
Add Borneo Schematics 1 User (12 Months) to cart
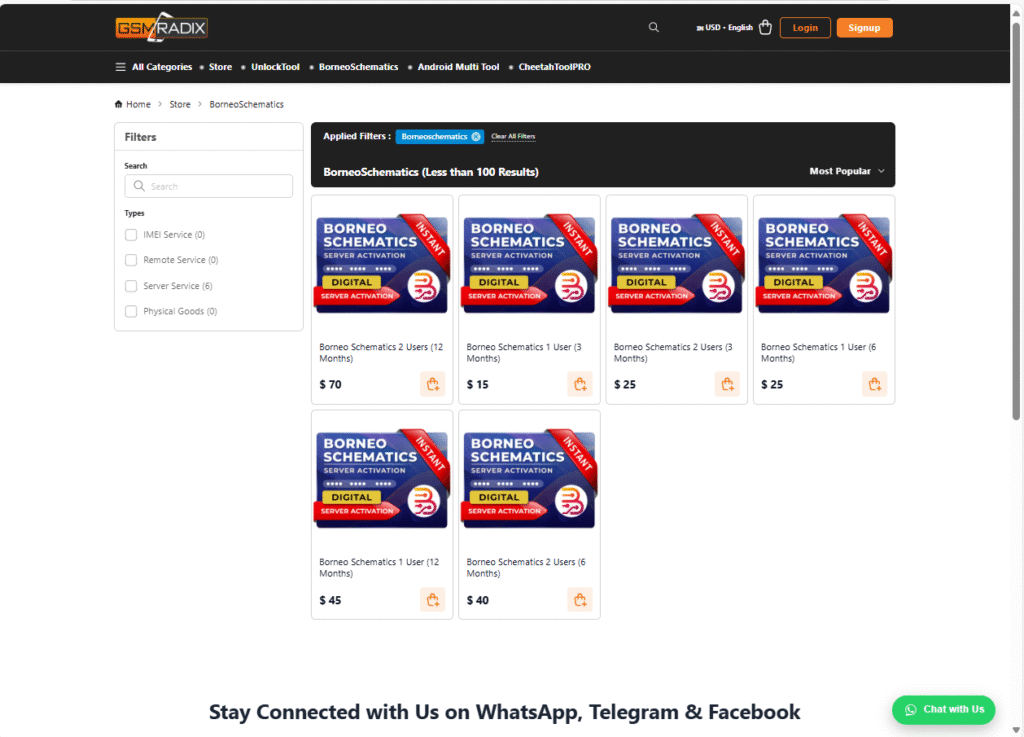(432, 599)
